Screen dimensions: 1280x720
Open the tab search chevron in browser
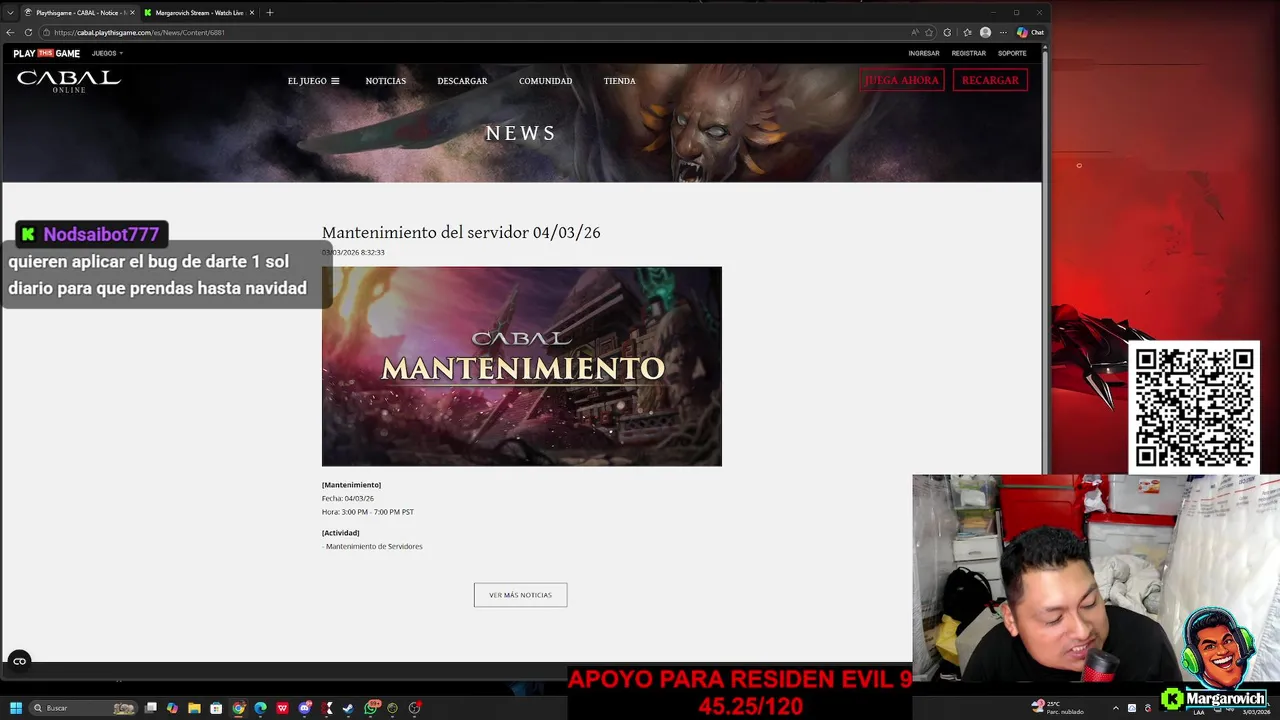click(11, 12)
